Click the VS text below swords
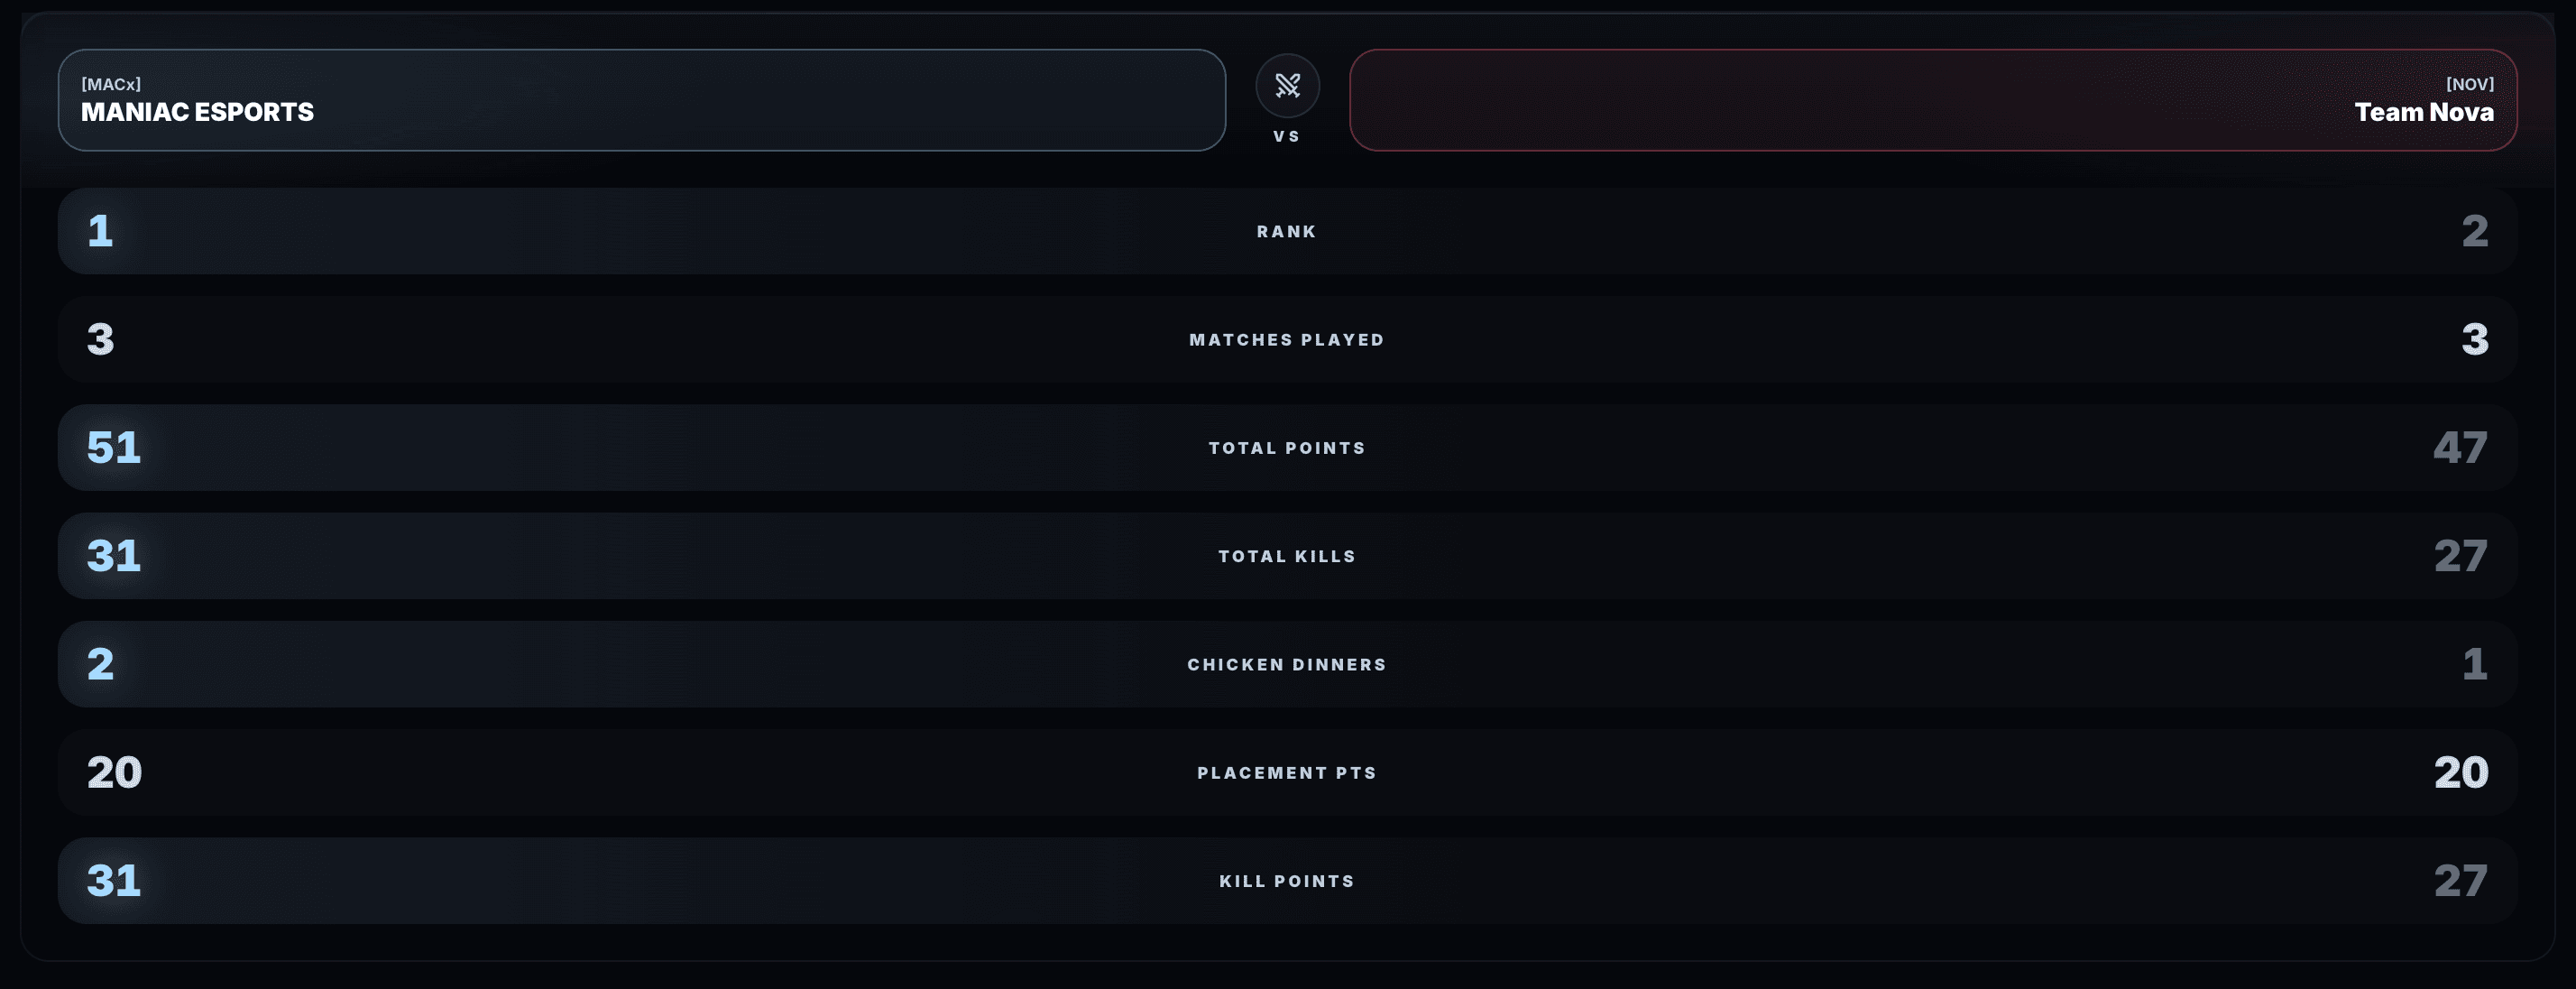The image size is (2576, 989). [1287, 136]
